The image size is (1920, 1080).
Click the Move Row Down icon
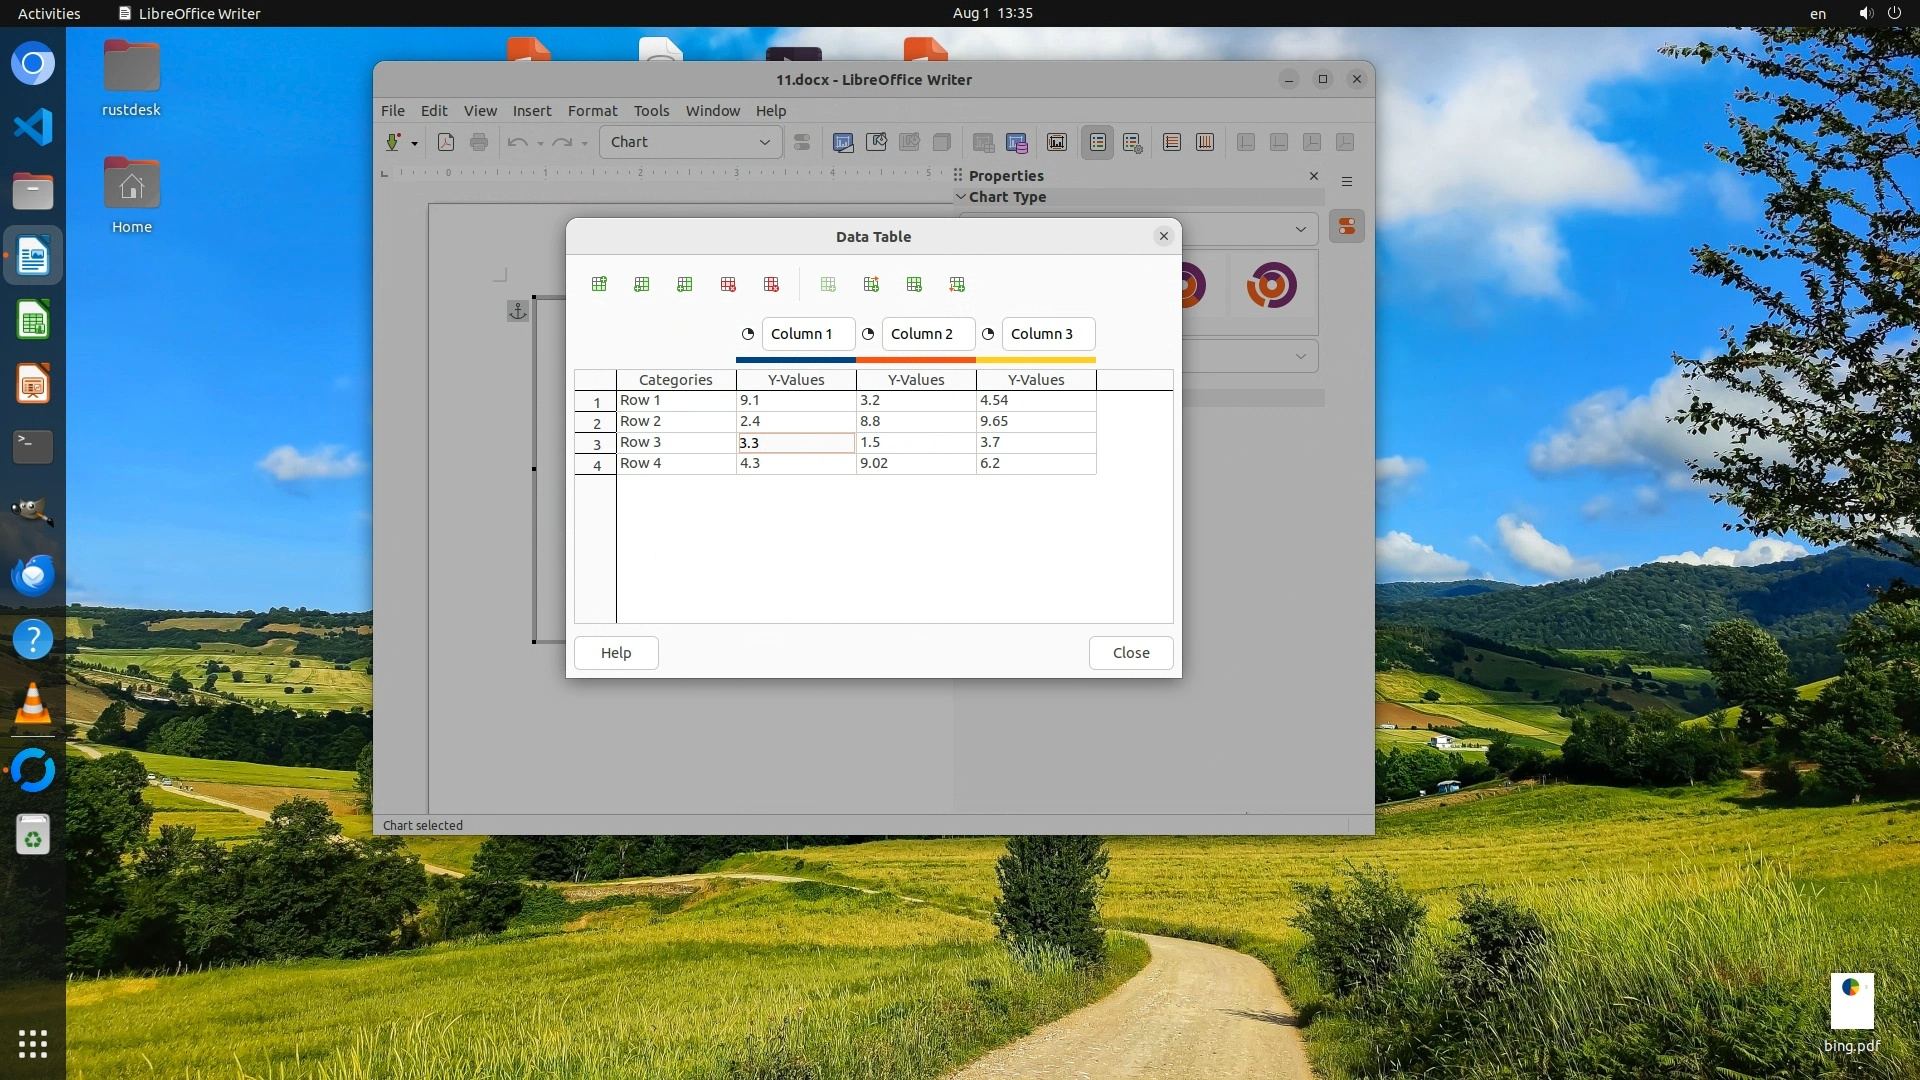[x=957, y=285]
